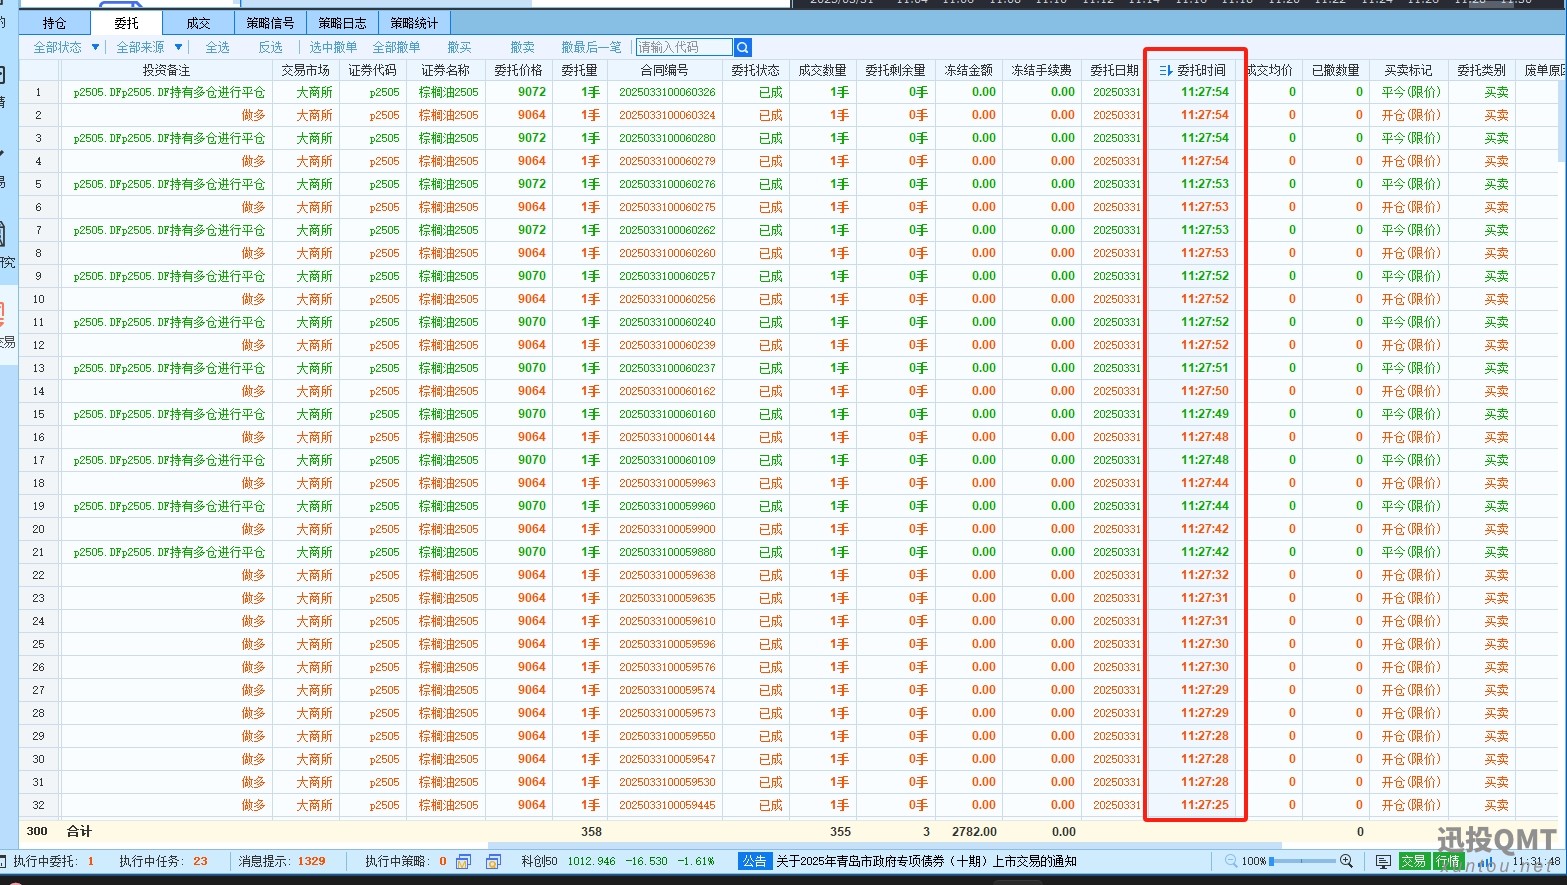This screenshot has width=1567, height=885.
Task: Switch to 交易 mode button in status bar
Action: 1413,861
